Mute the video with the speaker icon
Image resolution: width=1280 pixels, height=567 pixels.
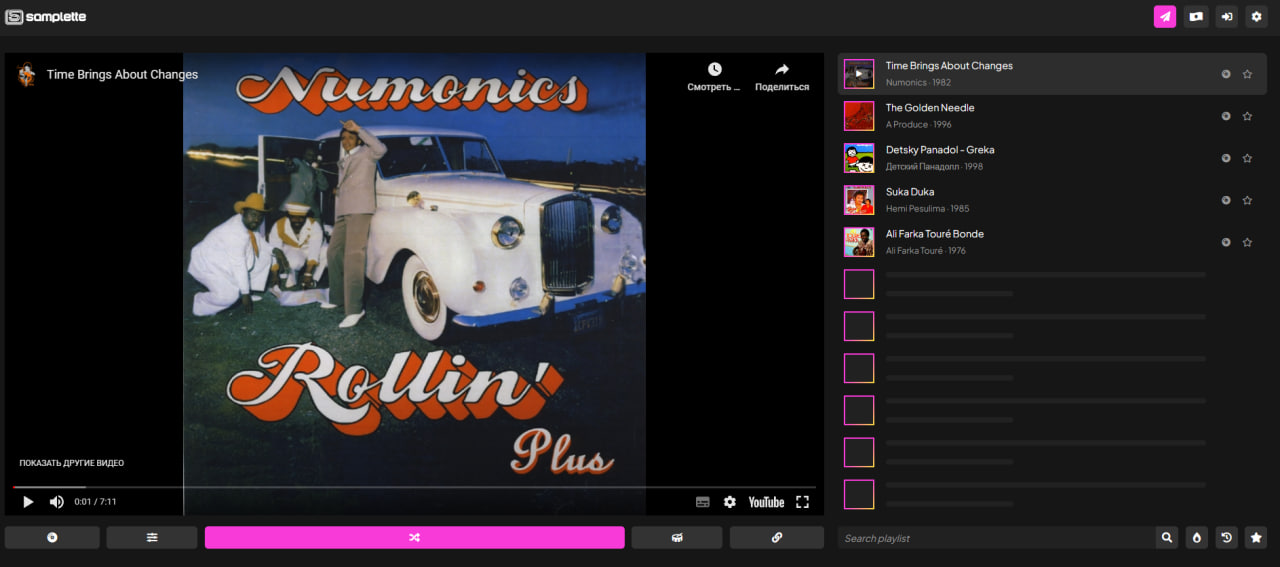point(57,502)
